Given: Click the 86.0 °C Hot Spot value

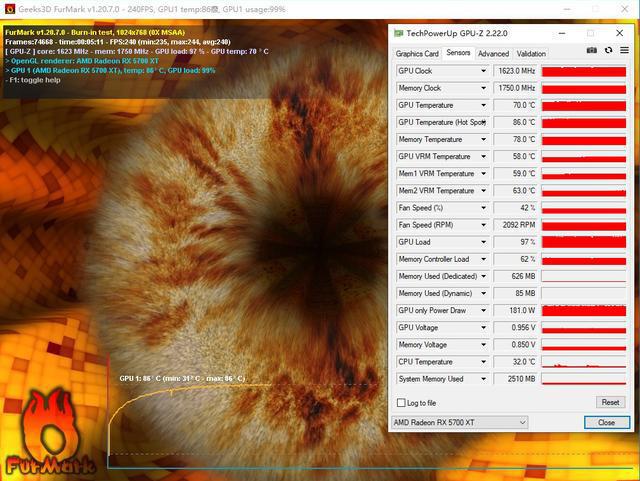Looking at the screenshot, I should [x=515, y=122].
